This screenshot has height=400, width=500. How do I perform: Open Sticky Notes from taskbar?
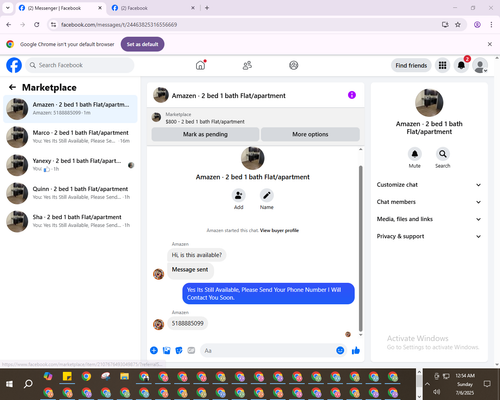(x=67, y=377)
